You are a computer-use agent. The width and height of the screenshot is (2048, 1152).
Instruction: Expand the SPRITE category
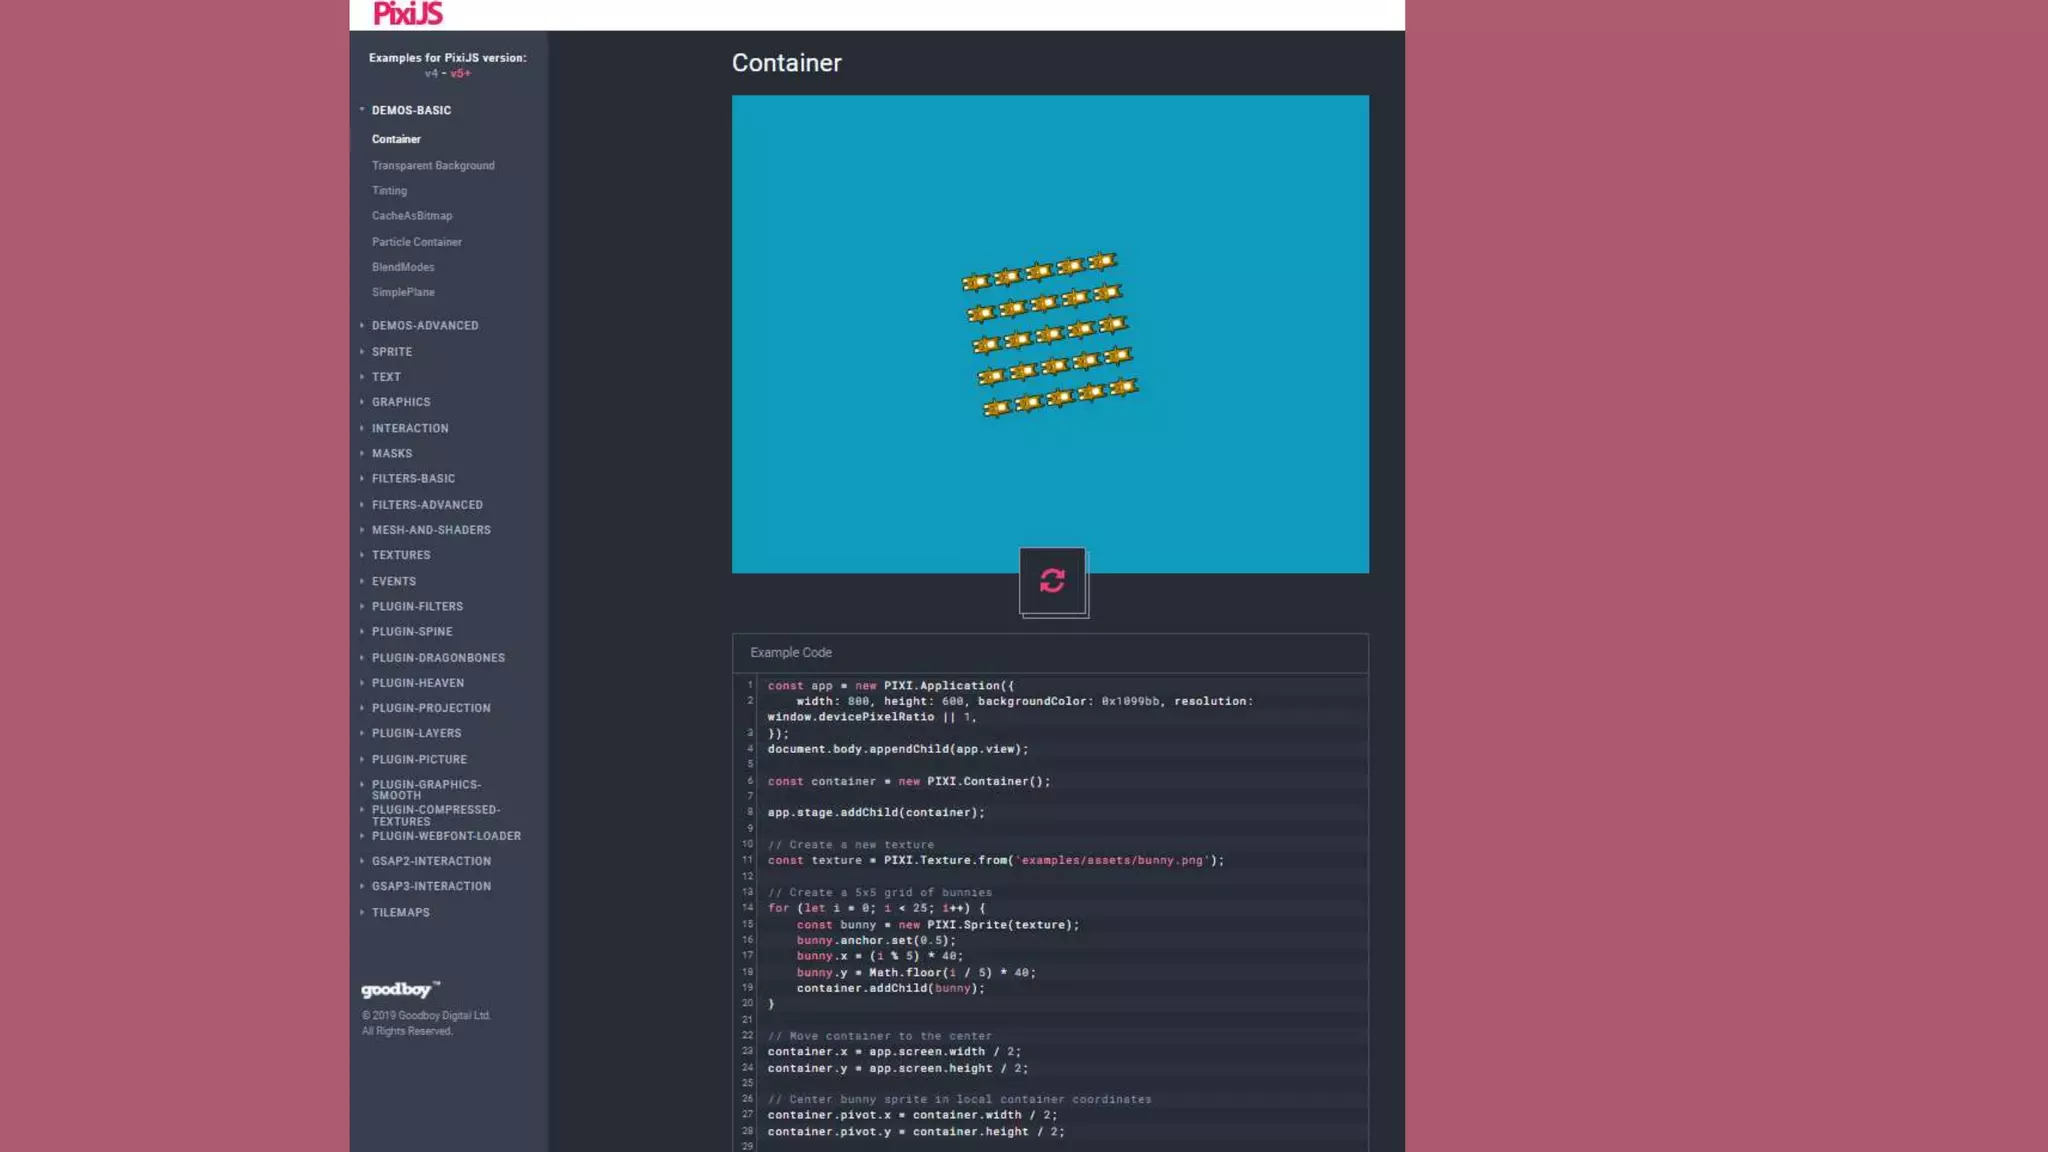click(391, 352)
